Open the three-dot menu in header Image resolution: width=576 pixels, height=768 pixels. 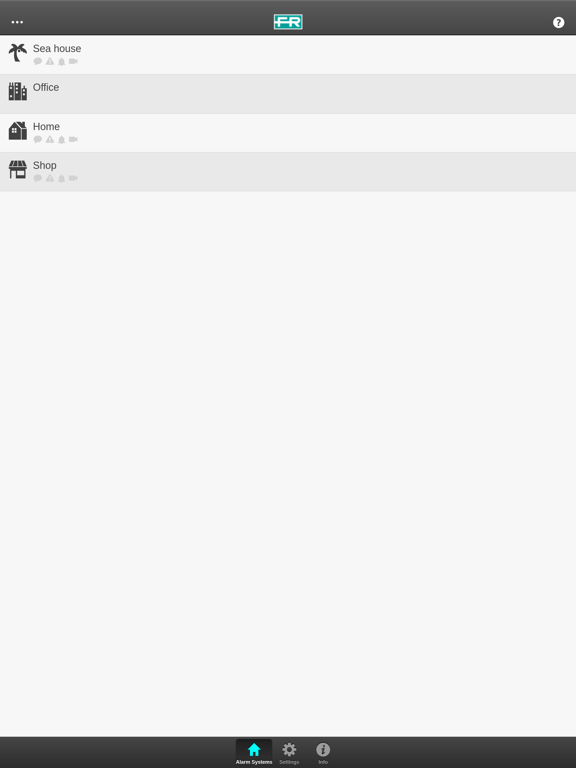[17, 22]
